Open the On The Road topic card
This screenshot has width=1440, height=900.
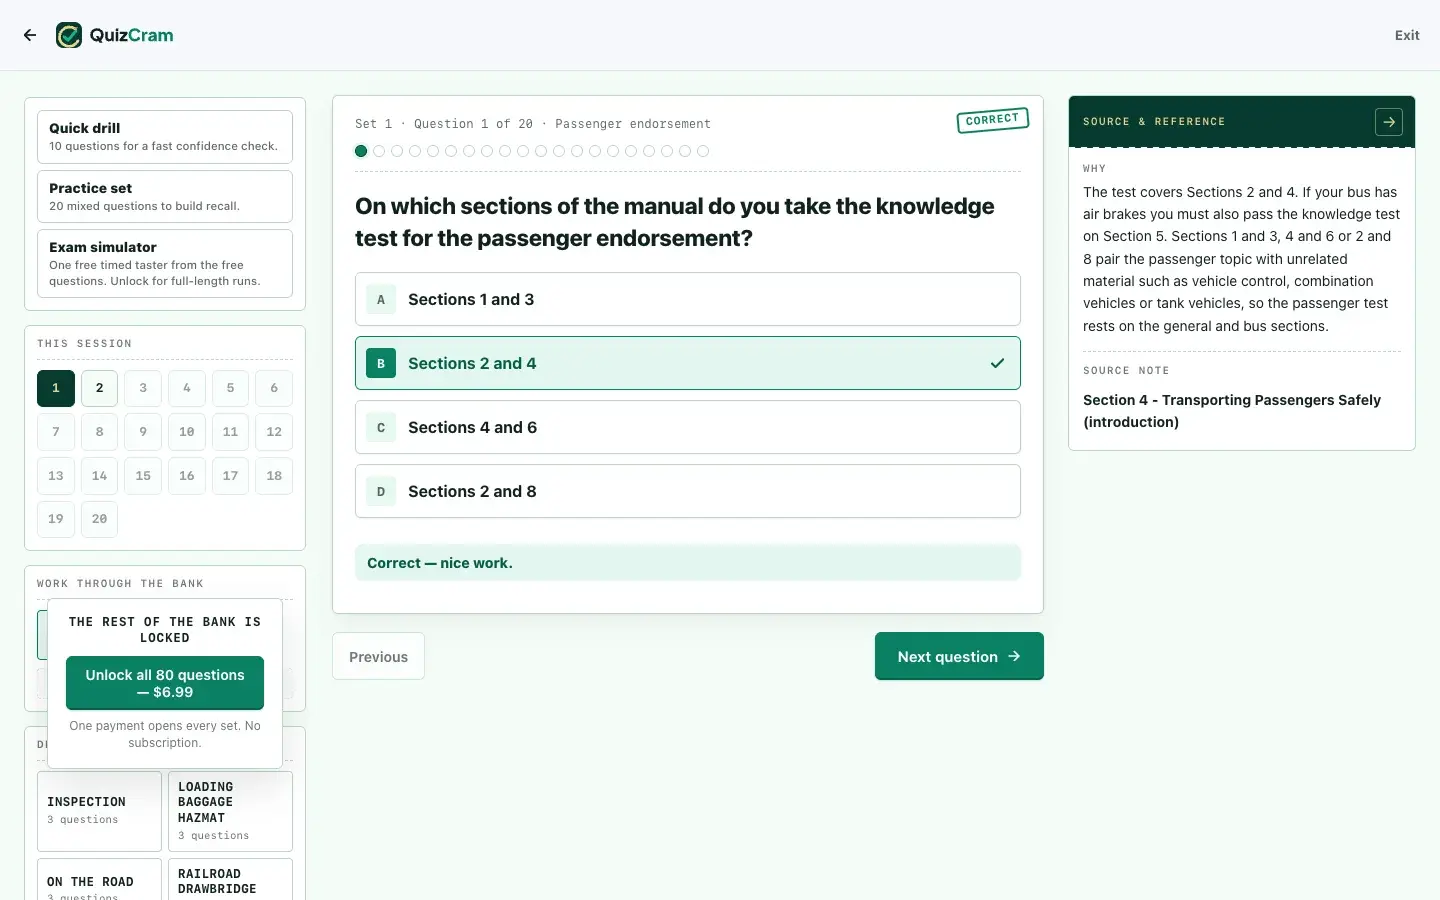click(x=99, y=879)
